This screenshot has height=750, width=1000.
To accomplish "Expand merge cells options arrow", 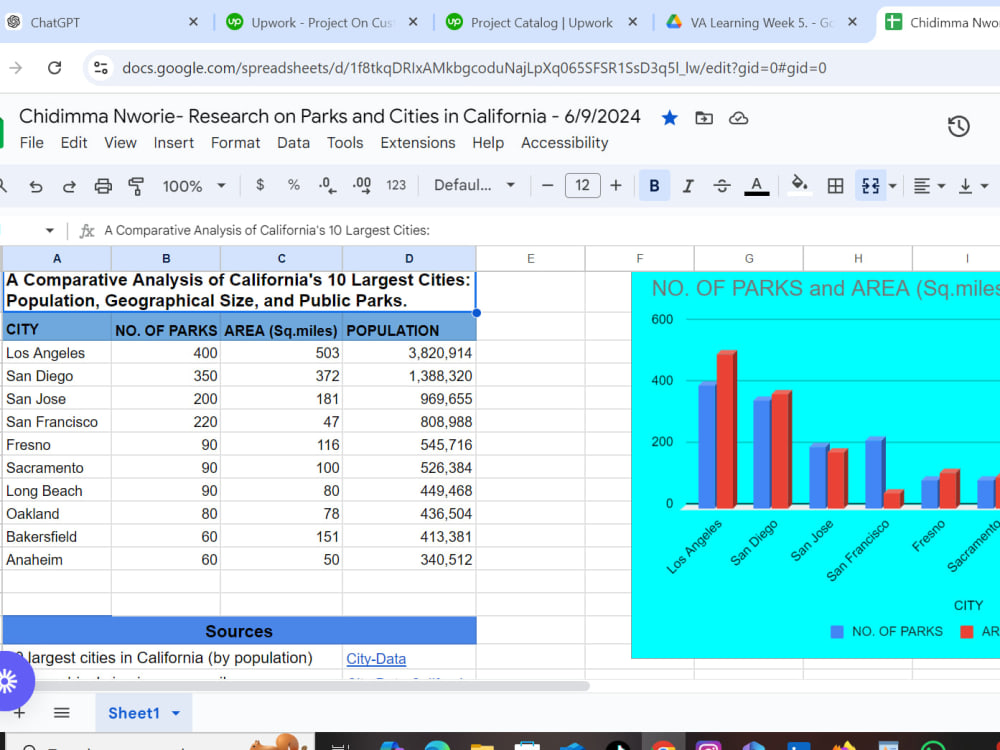I will (892, 186).
